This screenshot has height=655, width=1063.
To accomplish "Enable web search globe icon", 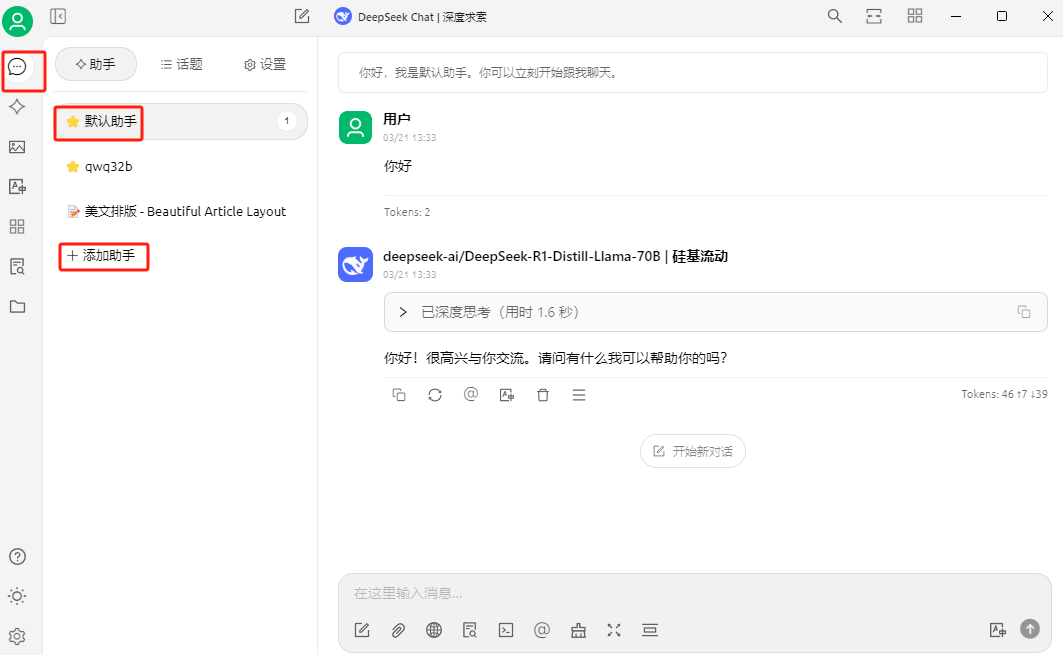I will [434, 630].
